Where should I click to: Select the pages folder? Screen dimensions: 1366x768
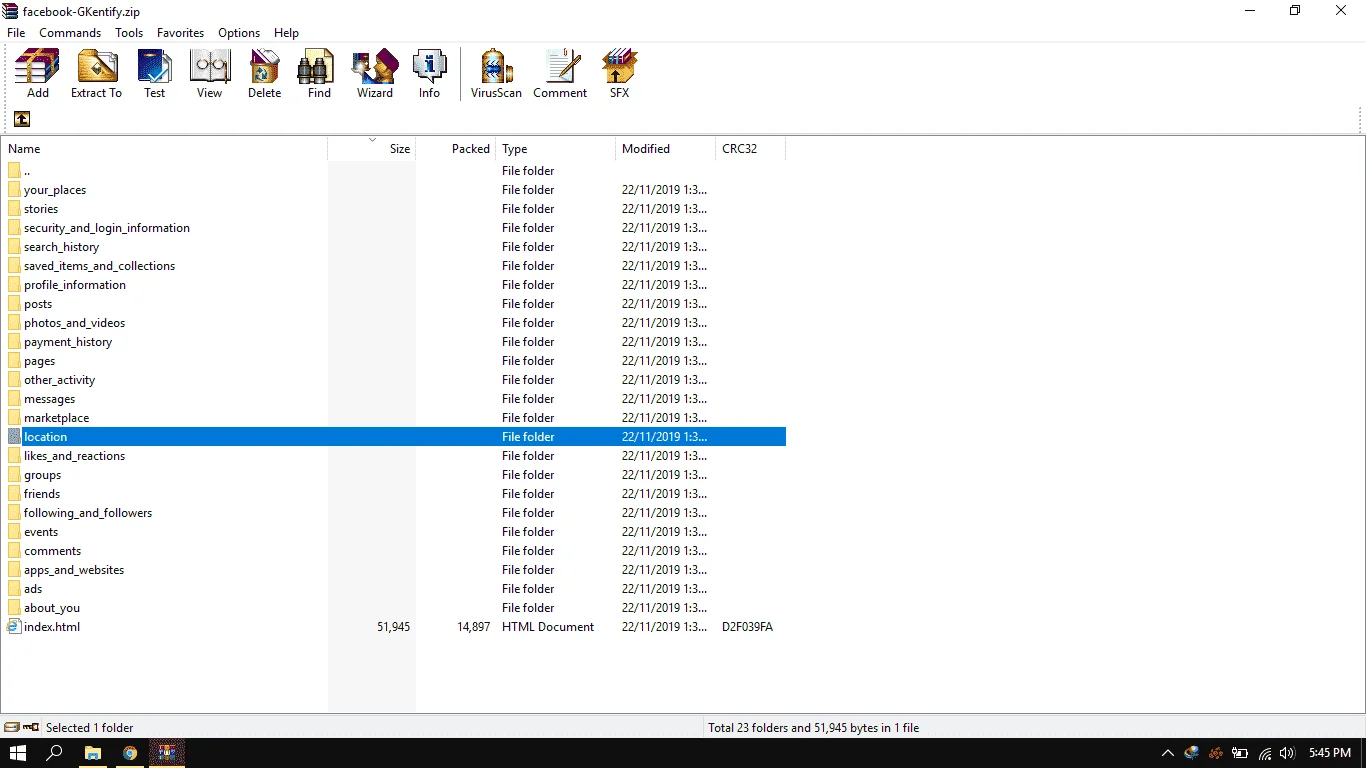click(394, 361)
